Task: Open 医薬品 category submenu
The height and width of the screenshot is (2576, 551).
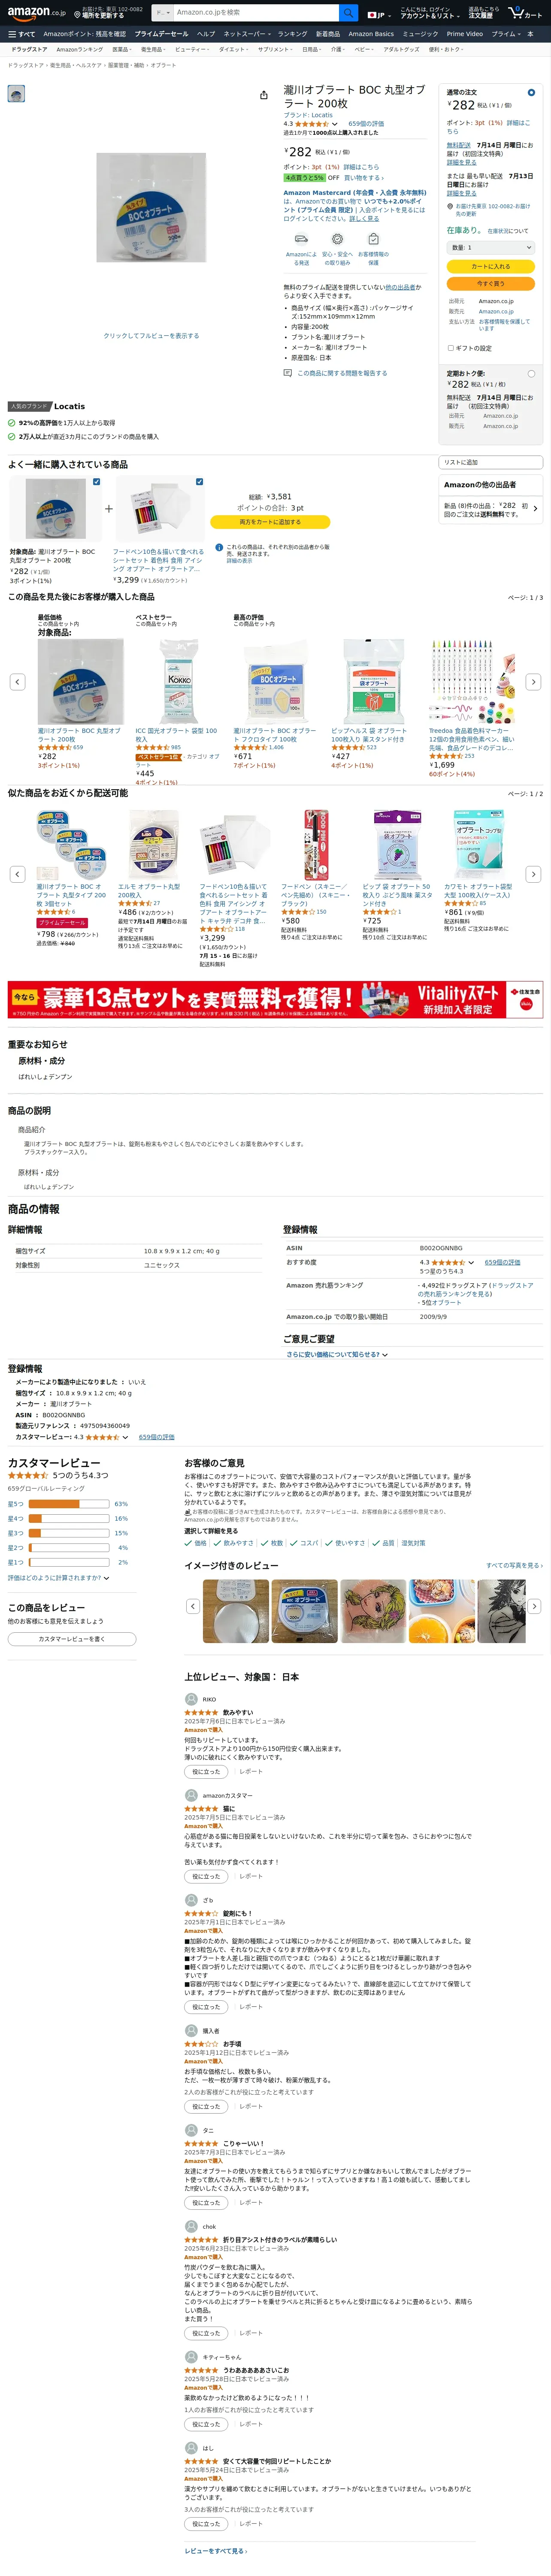Action: (121, 49)
